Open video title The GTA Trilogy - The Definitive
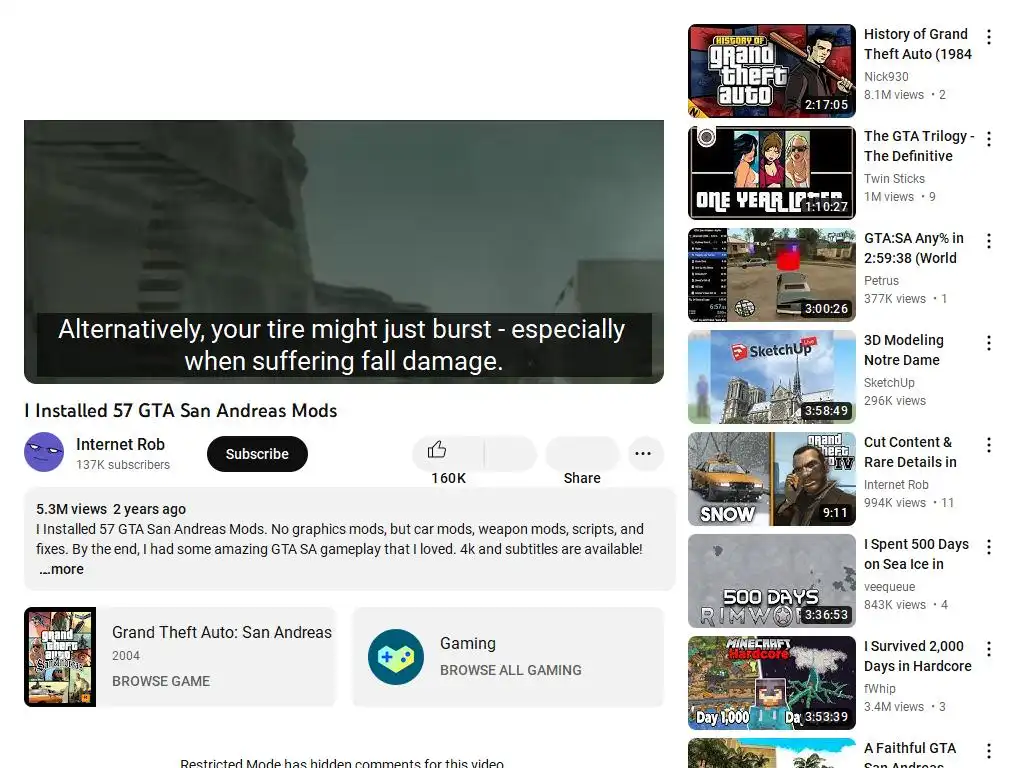Screen dimensions: 1024x768 point(919,146)
